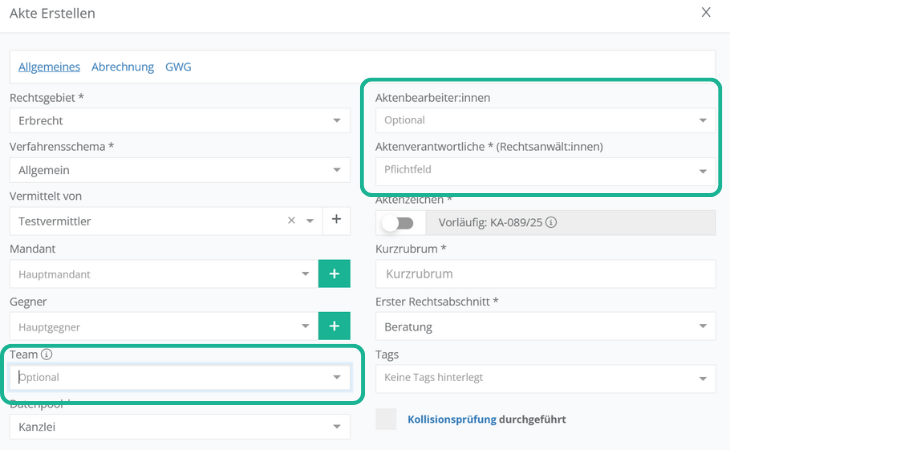The width and height of the screenshot is (900, 450).
Task: Add a new Mandant with green plus
Action: 334,273
